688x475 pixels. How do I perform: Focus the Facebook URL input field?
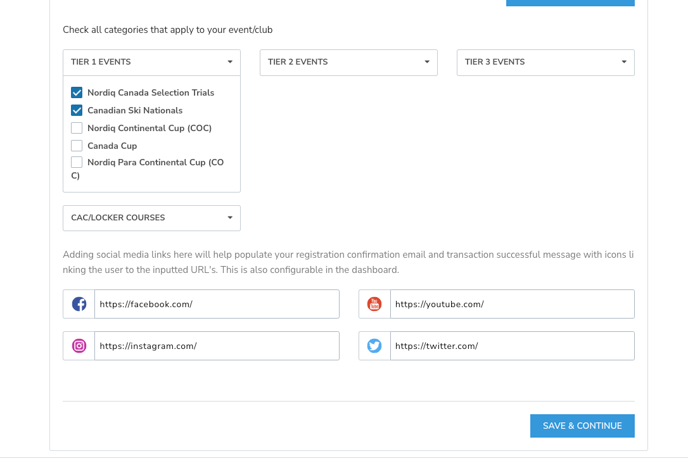(216, 304)
